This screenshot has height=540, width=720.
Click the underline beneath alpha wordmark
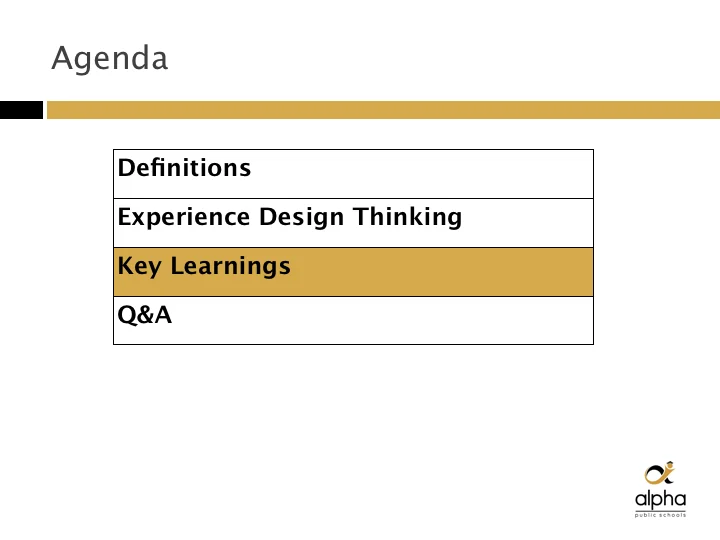660,511
